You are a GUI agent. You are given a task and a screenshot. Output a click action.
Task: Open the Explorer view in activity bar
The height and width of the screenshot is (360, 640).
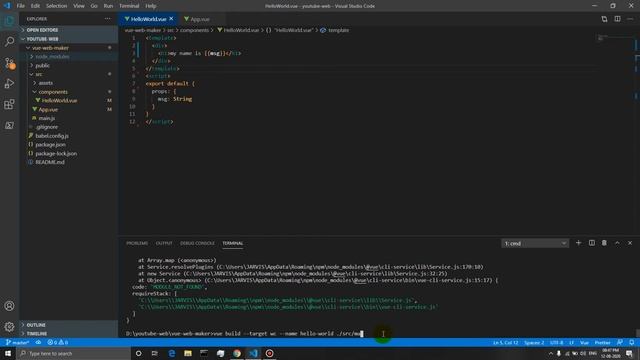click(9, 20)
